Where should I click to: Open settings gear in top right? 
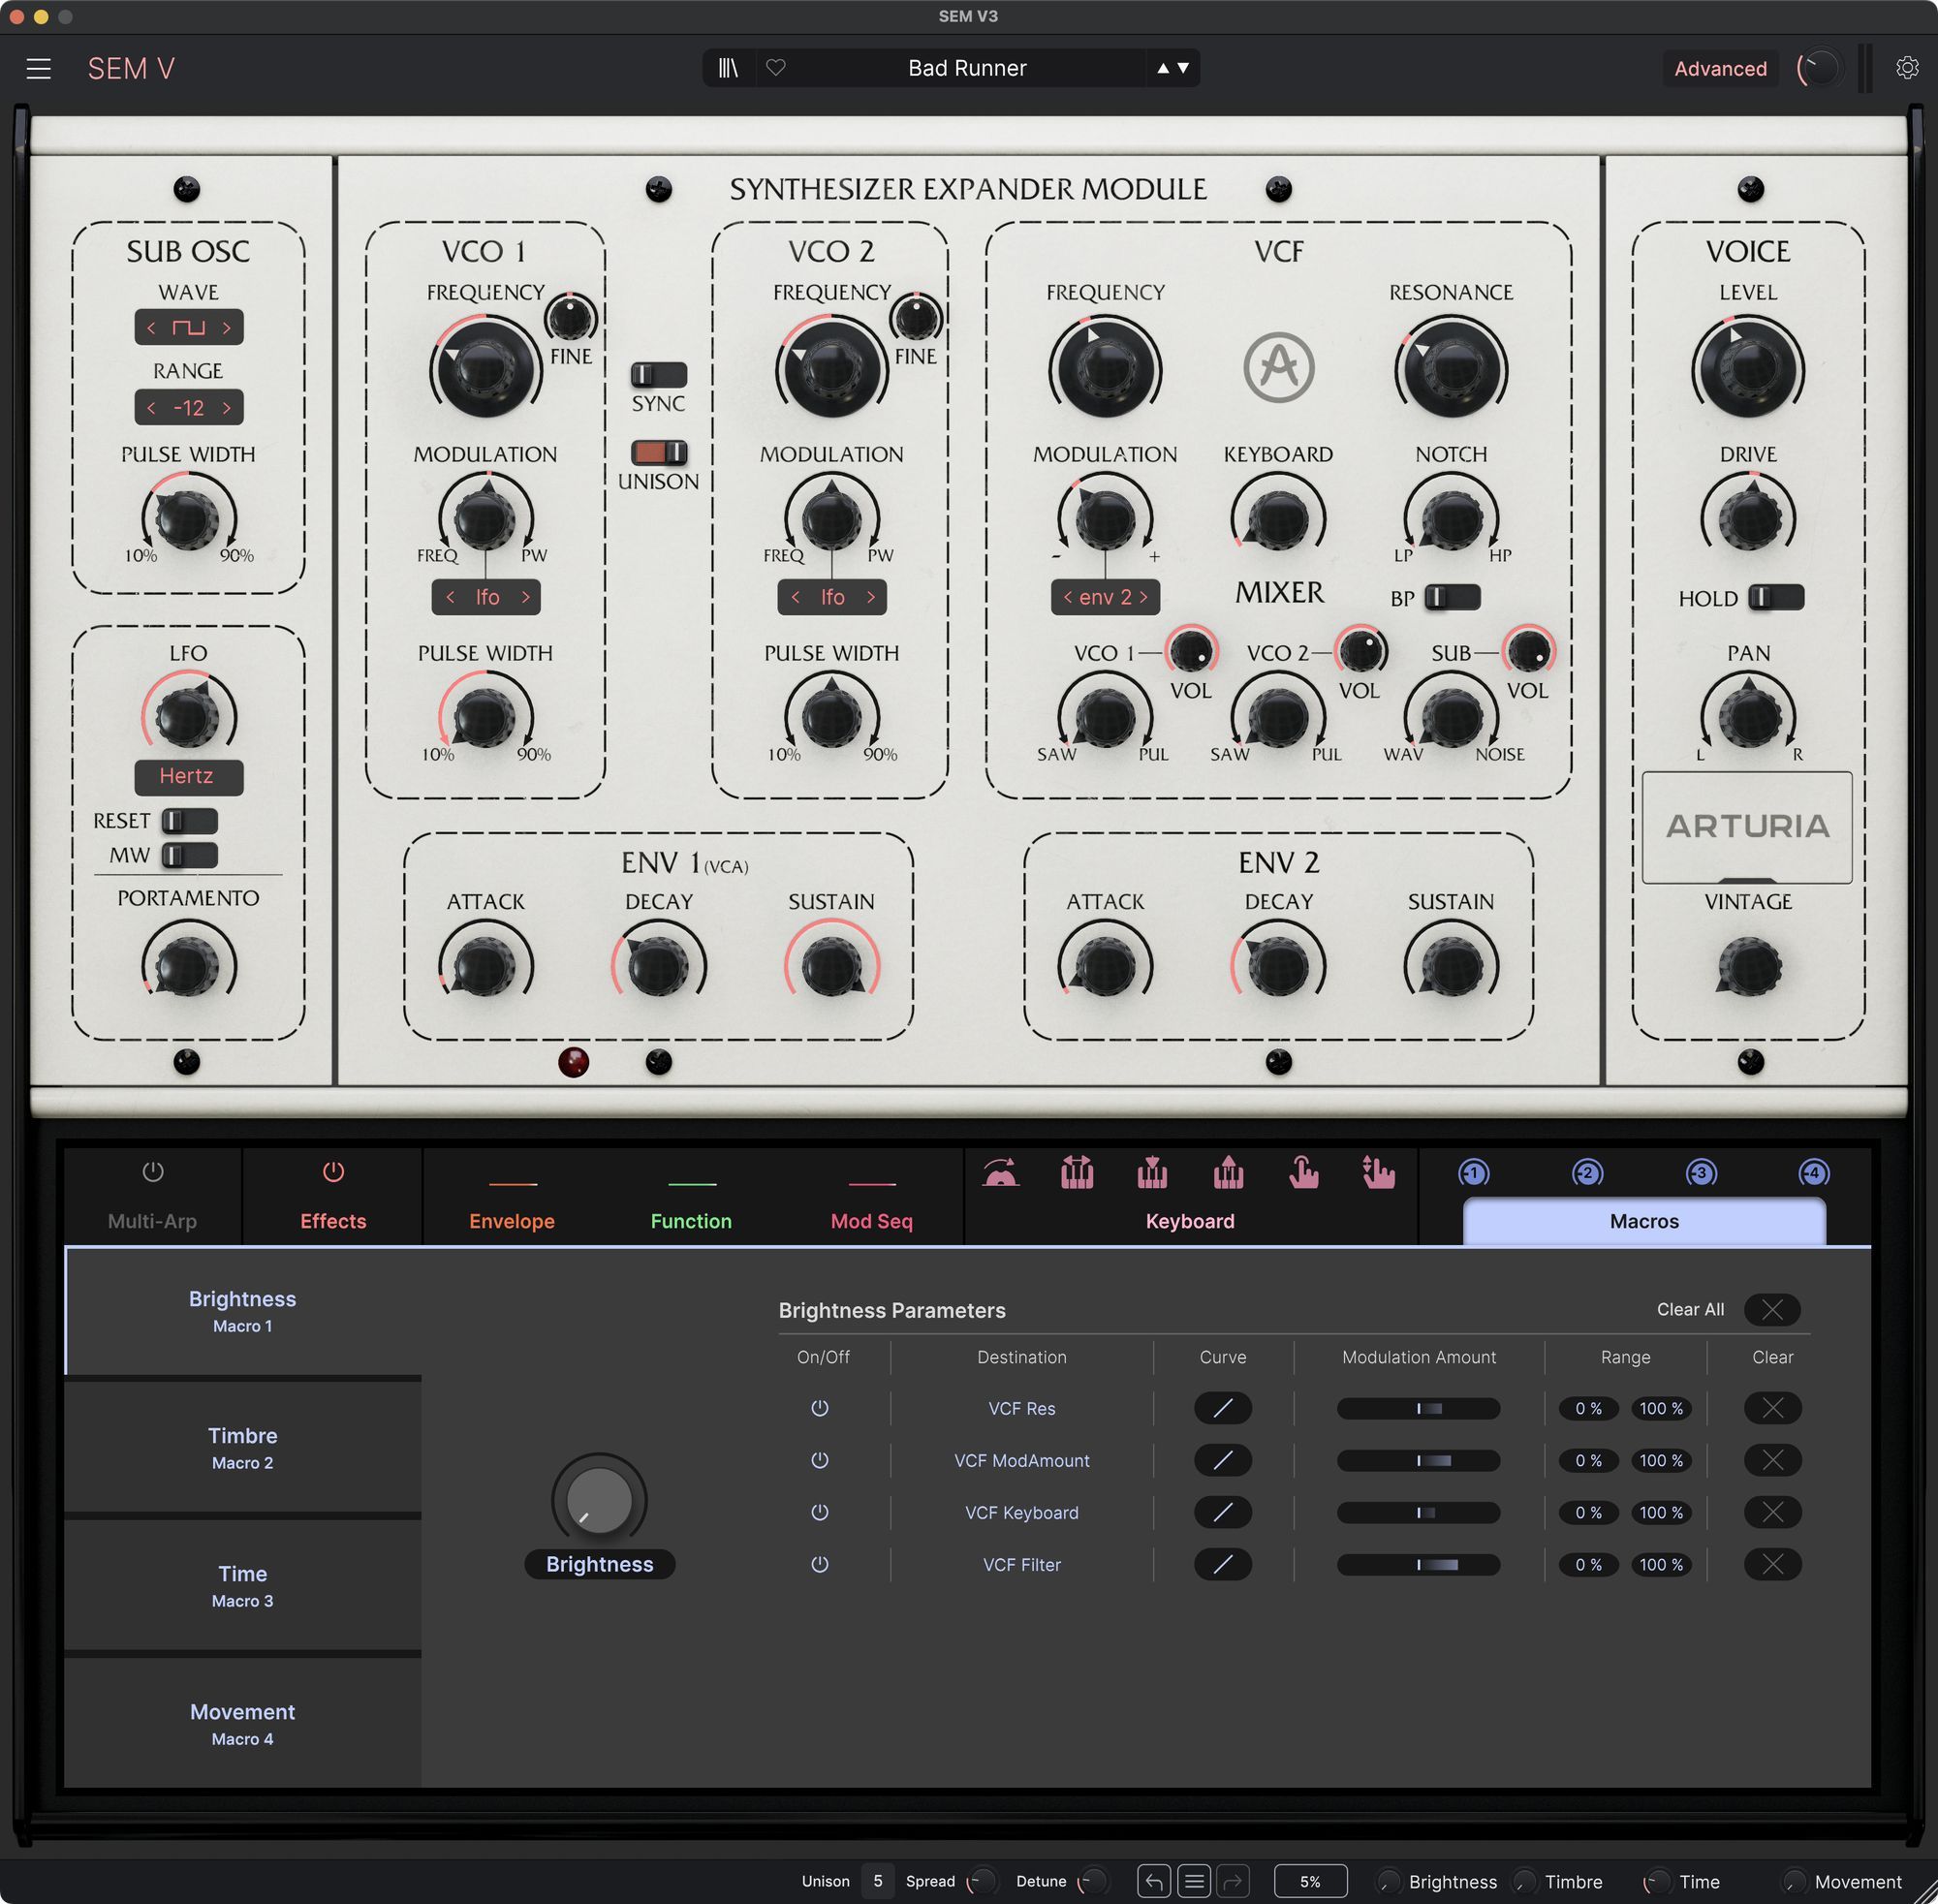point(1906,68)
